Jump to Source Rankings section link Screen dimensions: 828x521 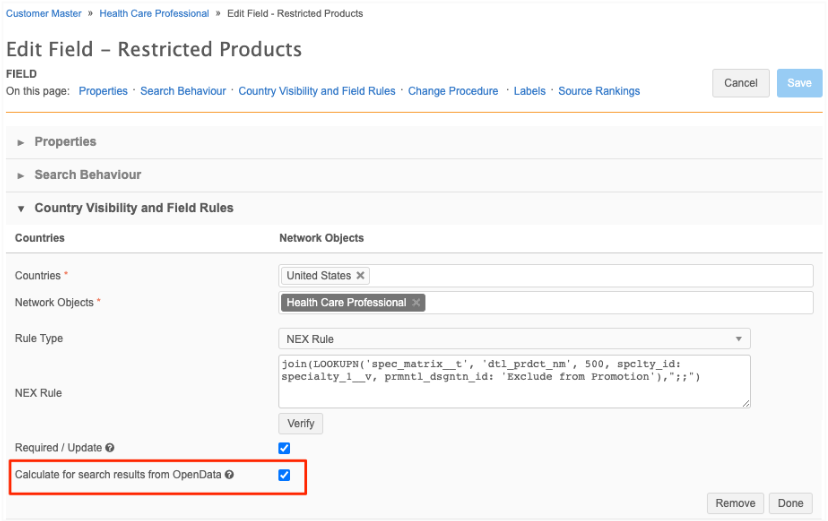598,91
